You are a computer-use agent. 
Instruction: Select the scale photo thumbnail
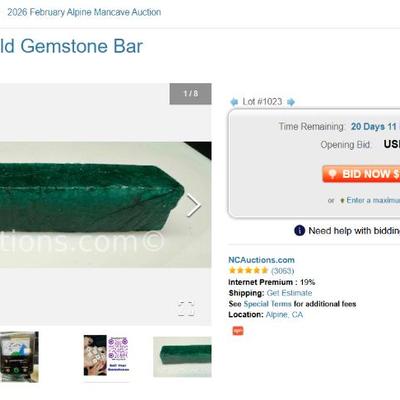click(x=19, y=357)
